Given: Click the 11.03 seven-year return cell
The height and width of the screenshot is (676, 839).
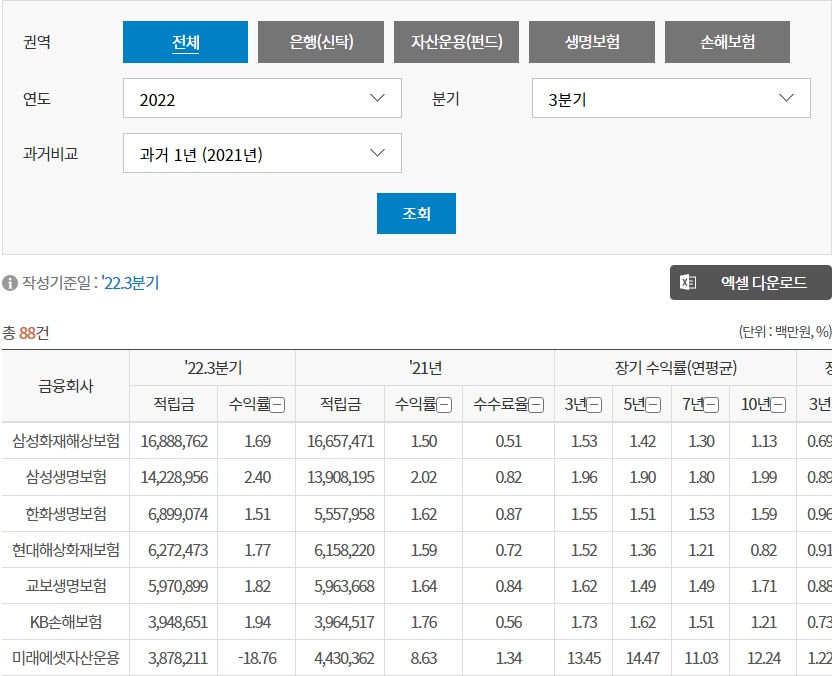Looking at the screenshot, I should (x=701, y=658).
